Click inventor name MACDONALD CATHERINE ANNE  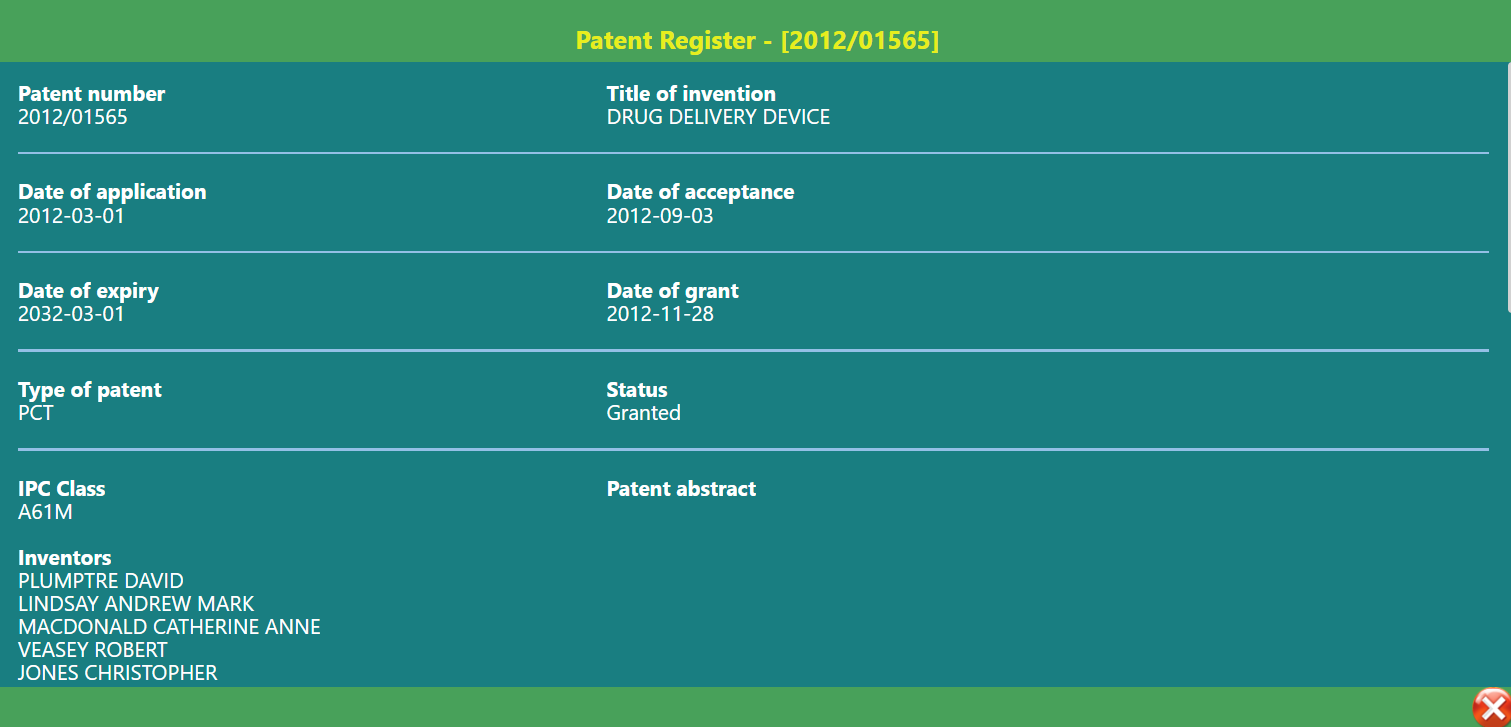click(169, 626)
